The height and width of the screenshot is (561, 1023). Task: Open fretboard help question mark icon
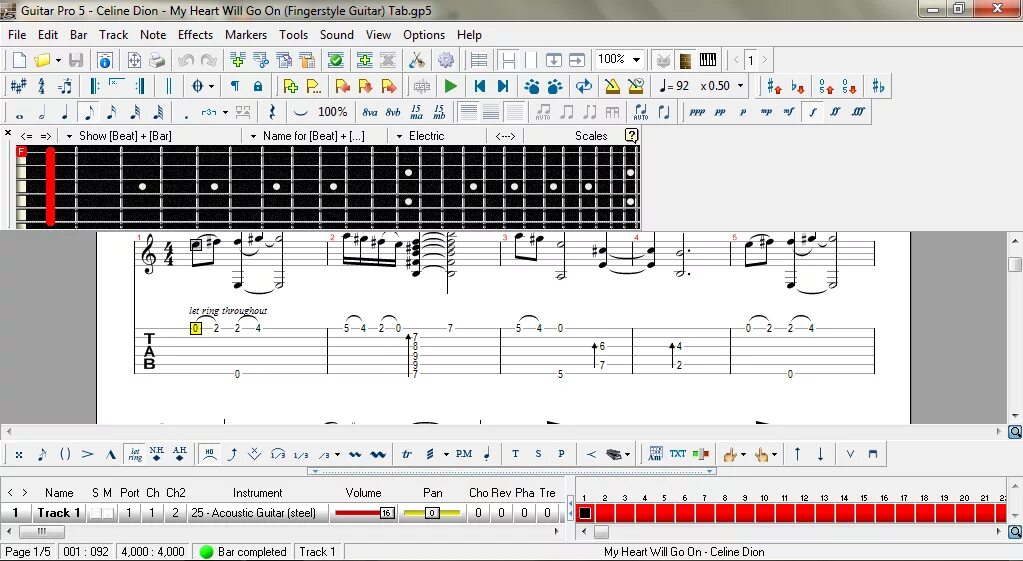pyautogui.click(x=631, y=136)
